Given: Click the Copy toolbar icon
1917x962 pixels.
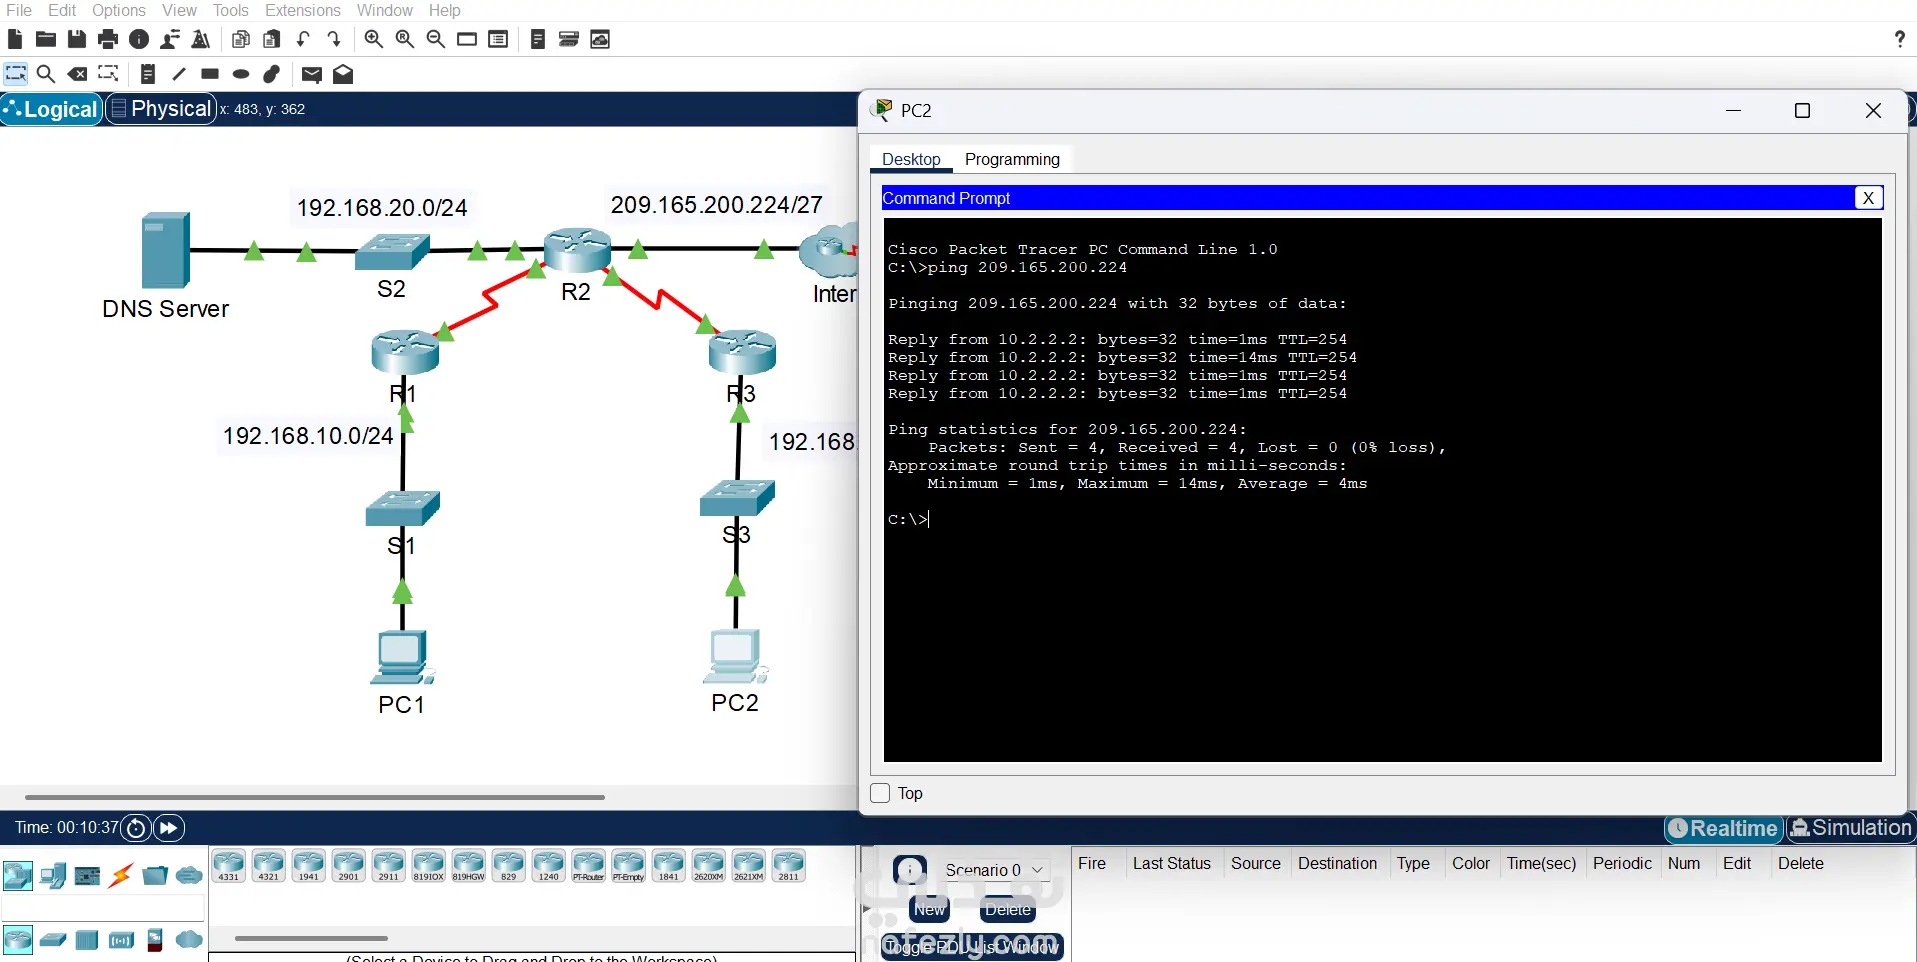Looking at the screenshot, I should 241,39.
